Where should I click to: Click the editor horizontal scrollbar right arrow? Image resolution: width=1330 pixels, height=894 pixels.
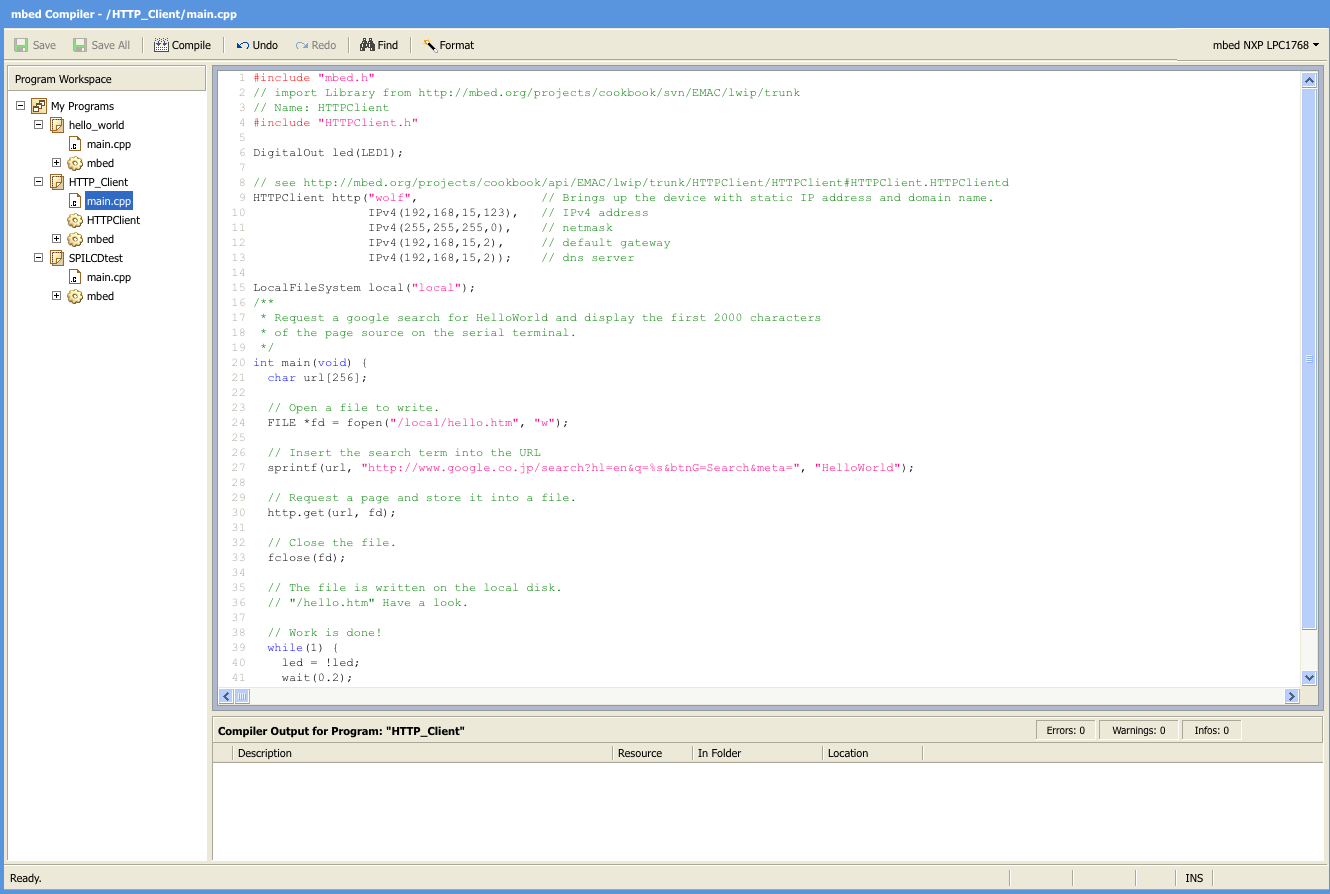(x=1292, y=696)
